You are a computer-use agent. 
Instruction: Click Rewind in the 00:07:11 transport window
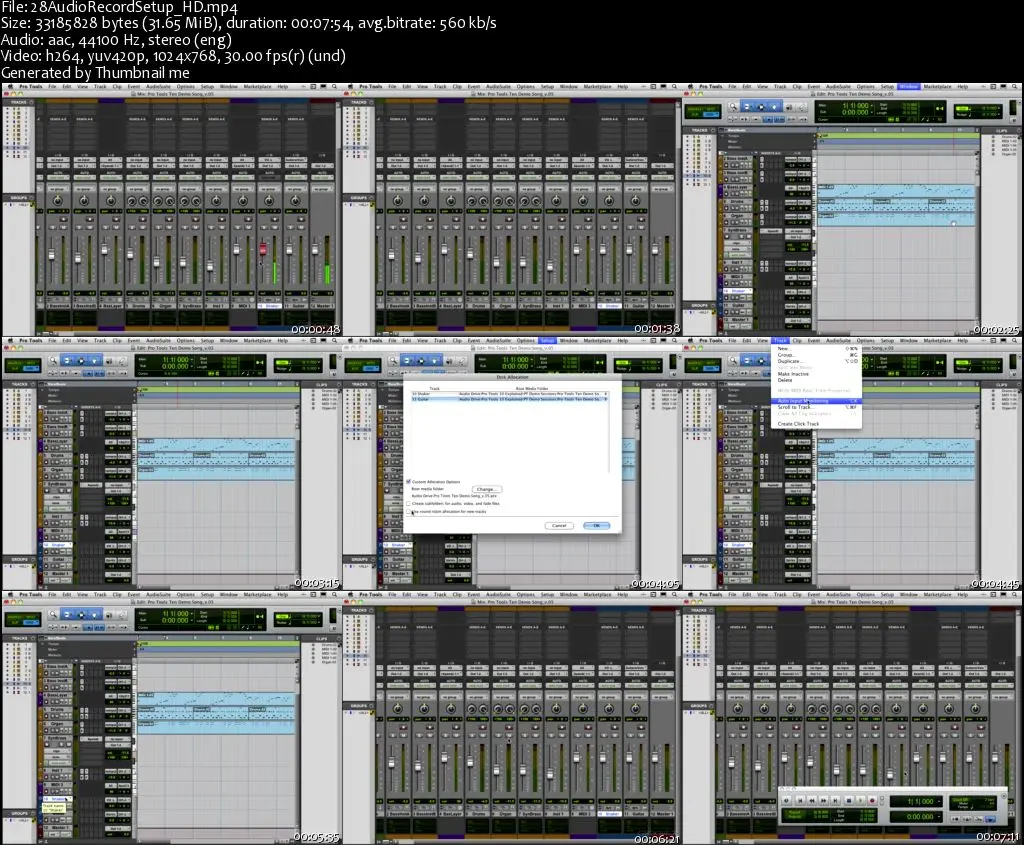coord(812,800)
